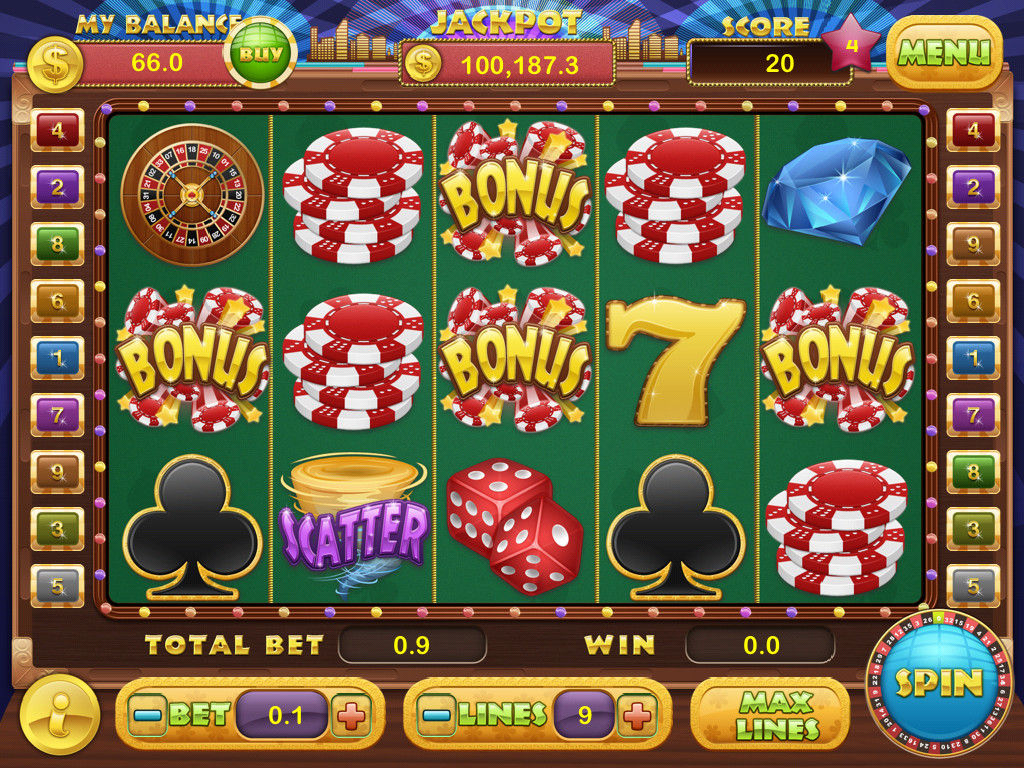
Task: Click the purple Scatter tornado symbol
Action: [353, 526]
